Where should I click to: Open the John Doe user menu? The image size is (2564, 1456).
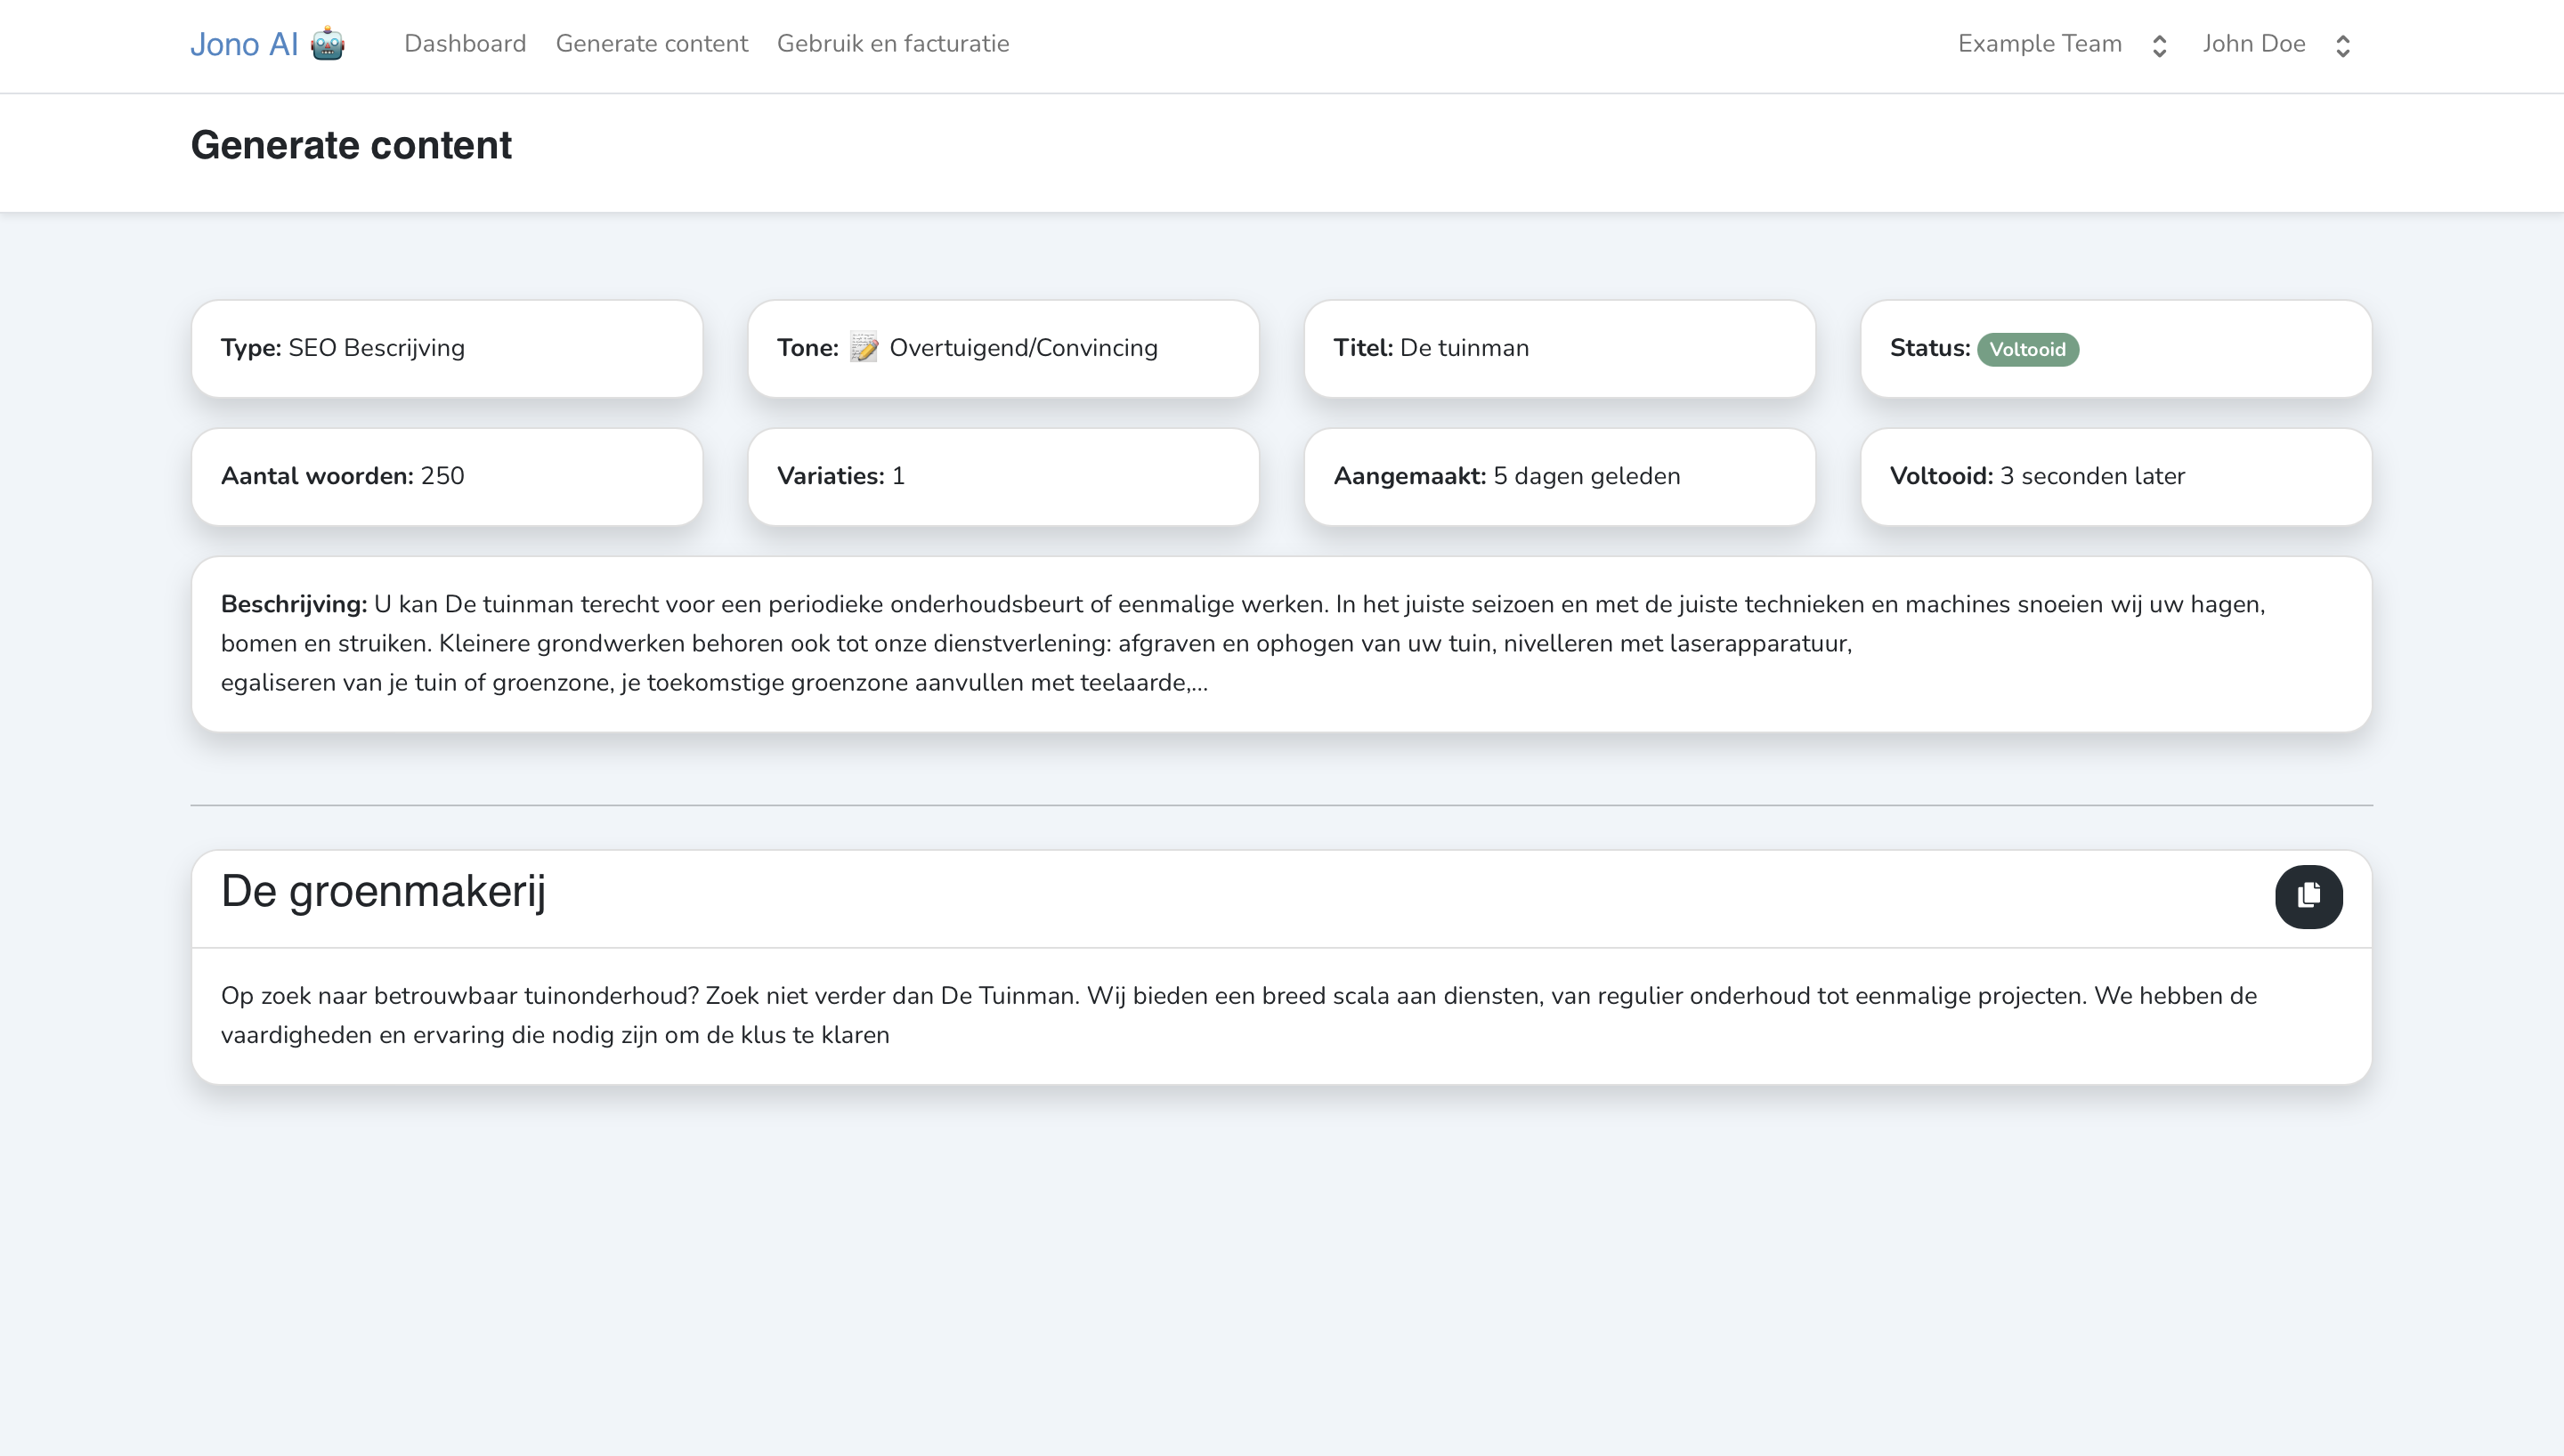tap(2253, 44)
